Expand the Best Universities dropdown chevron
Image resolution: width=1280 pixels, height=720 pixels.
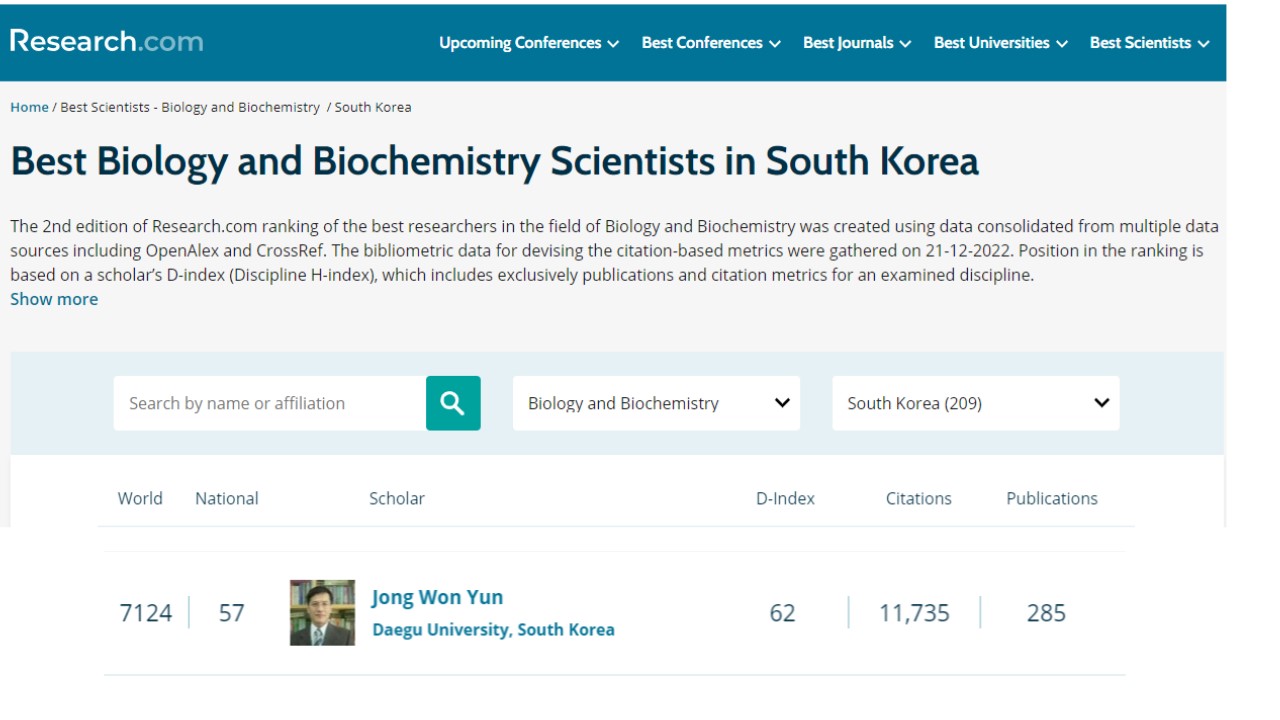click(x=1060, y=43)
